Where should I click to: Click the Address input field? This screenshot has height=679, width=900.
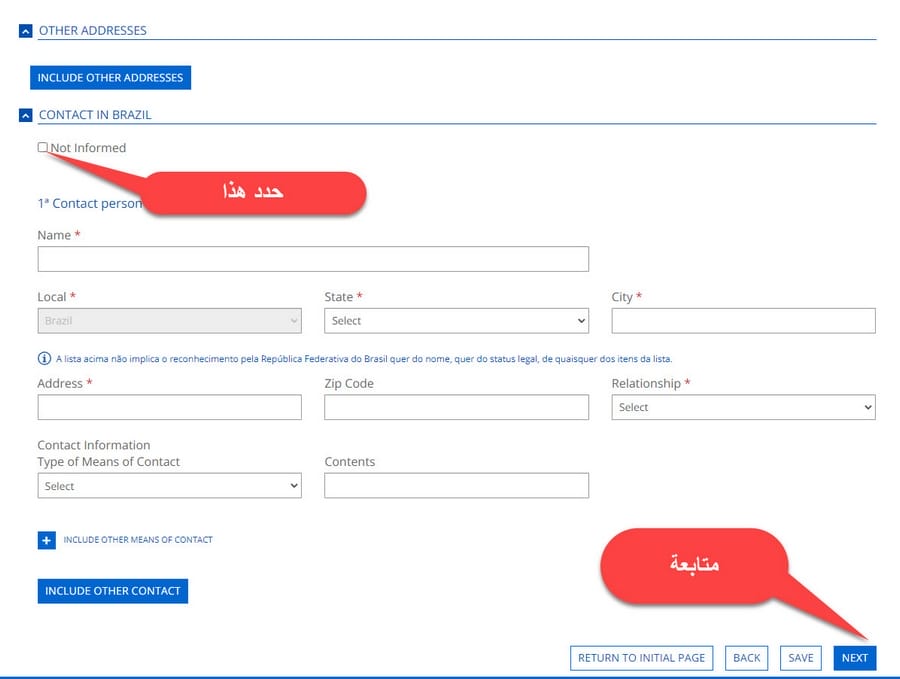pyautogui.click(x=169, y=407)
